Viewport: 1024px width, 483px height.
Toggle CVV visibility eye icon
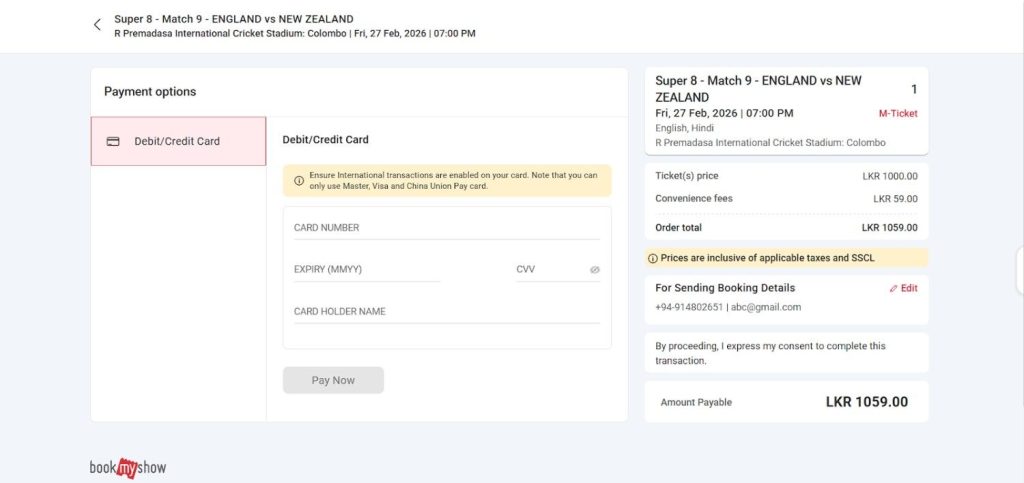pos(594,270)
